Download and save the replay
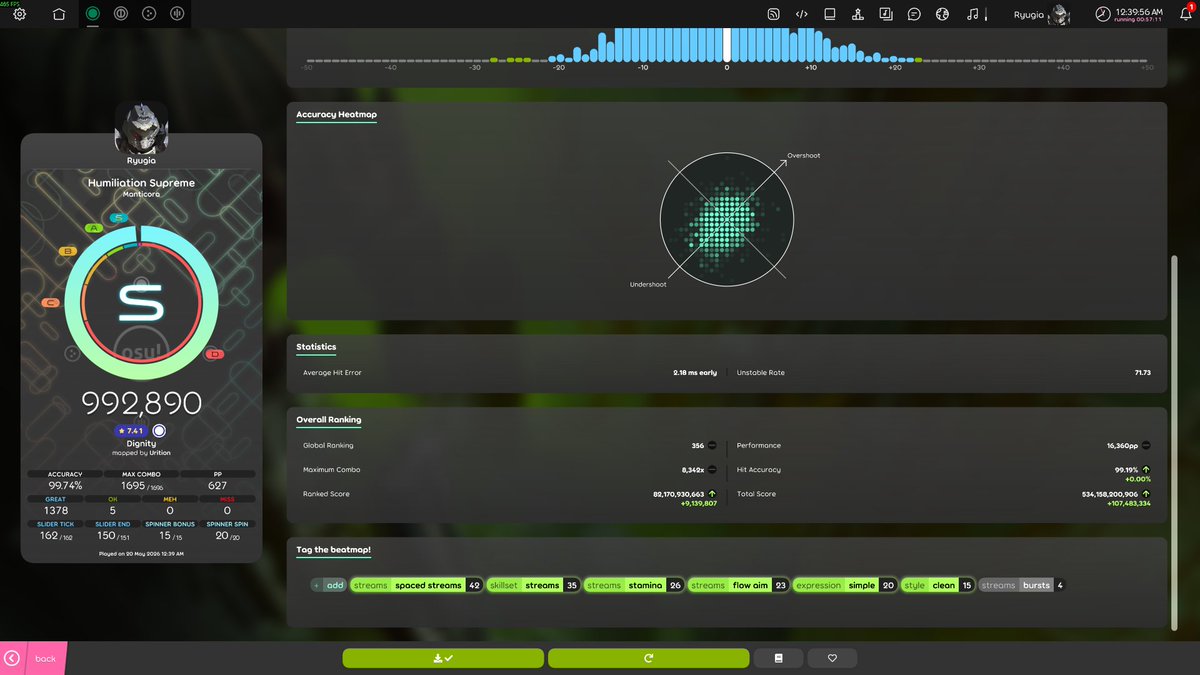This screenshot has height=675, width=1200. (x=443, y=658)
